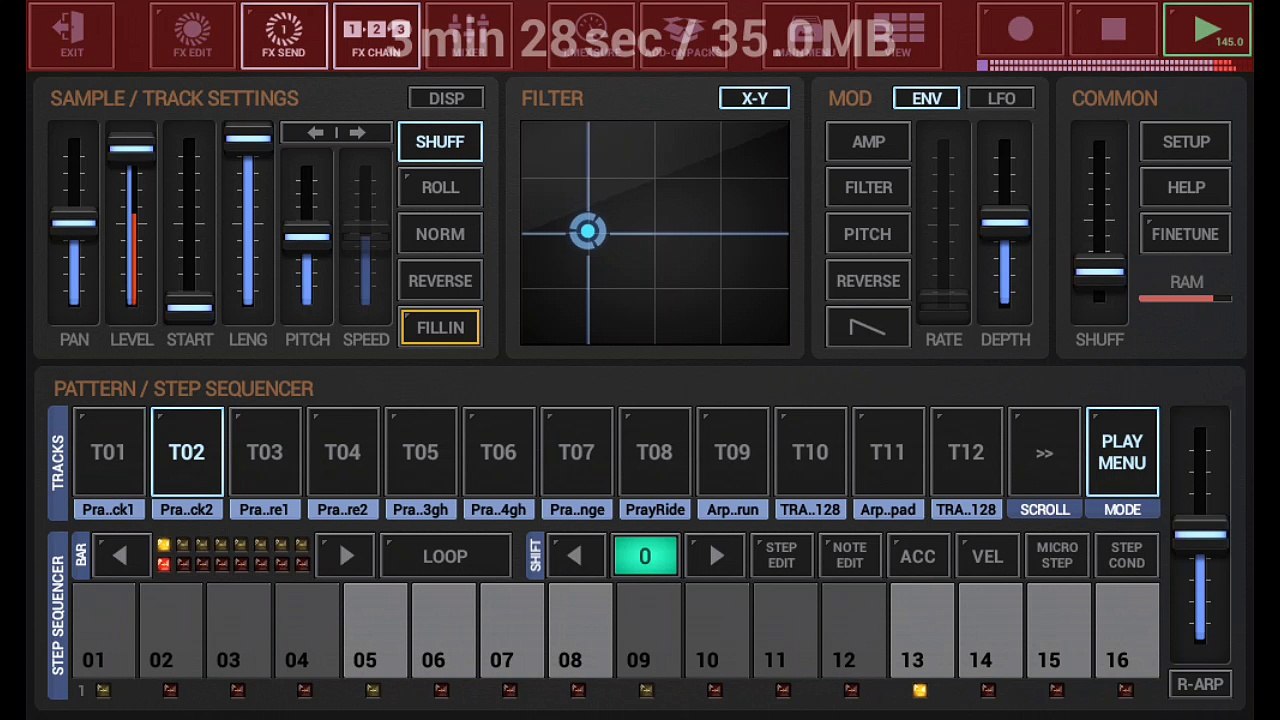Viewport: 1280px width, 720px height.
Task: Switch MOD to LFO tab
Action: [x=1001, y=98]
